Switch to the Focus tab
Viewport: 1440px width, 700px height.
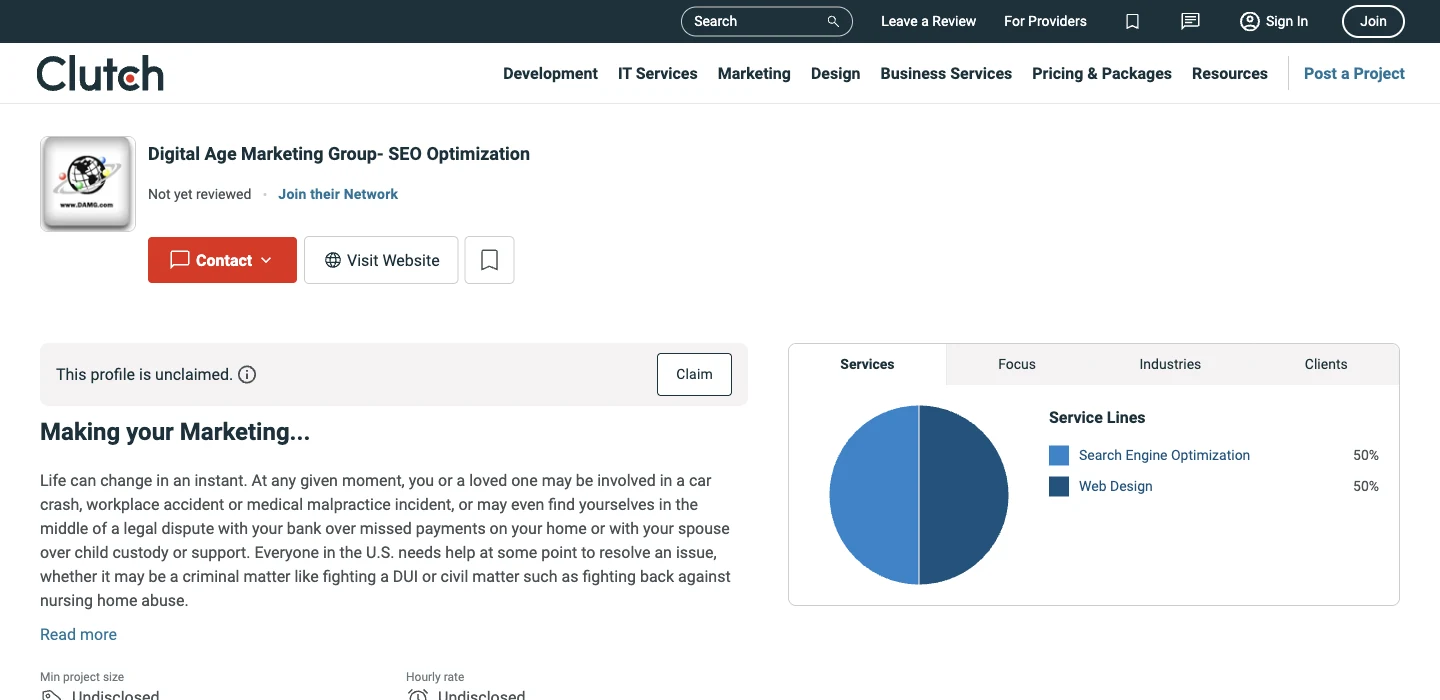tap(1017, 364)
